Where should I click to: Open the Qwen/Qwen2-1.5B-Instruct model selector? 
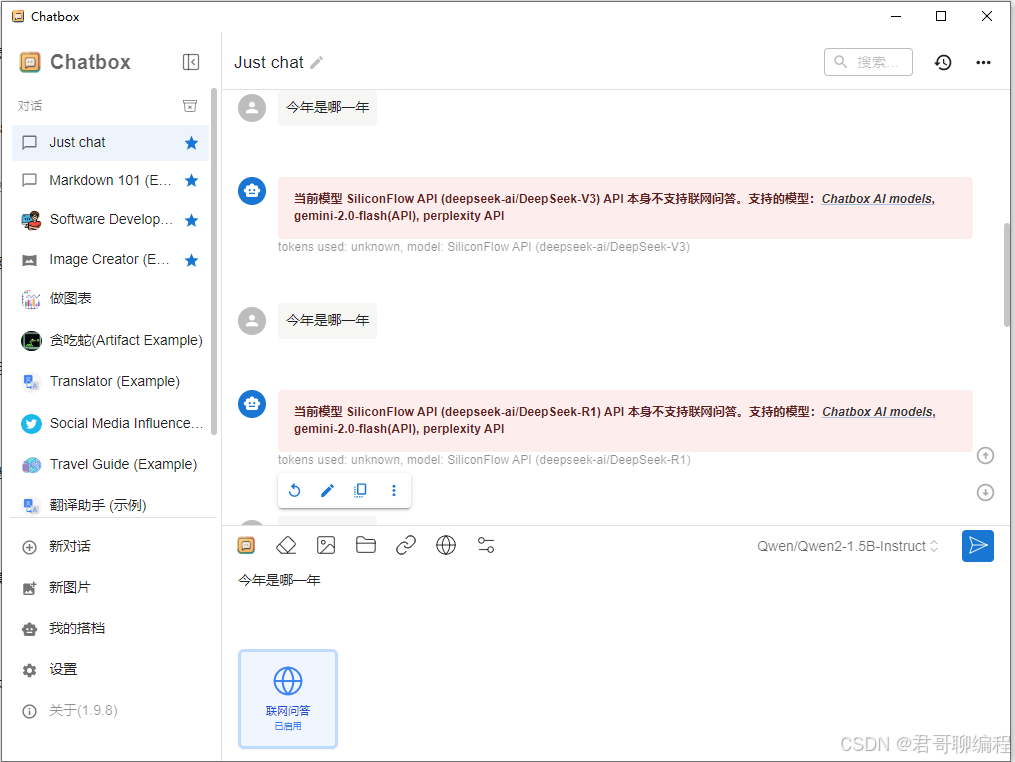click(x=847, y=546)
